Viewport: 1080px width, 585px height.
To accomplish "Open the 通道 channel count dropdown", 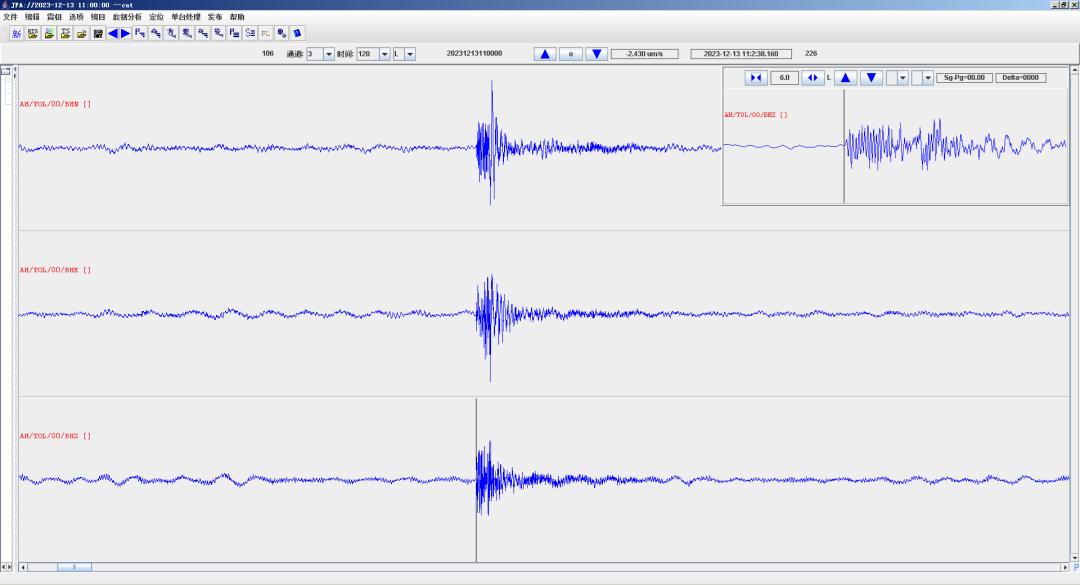I will pyautogui.click(x=329, y=54).
